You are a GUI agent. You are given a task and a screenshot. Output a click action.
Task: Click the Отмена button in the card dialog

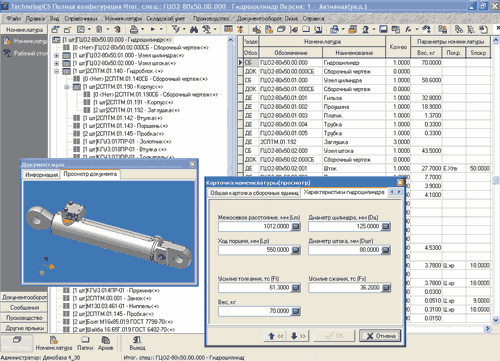380,336
